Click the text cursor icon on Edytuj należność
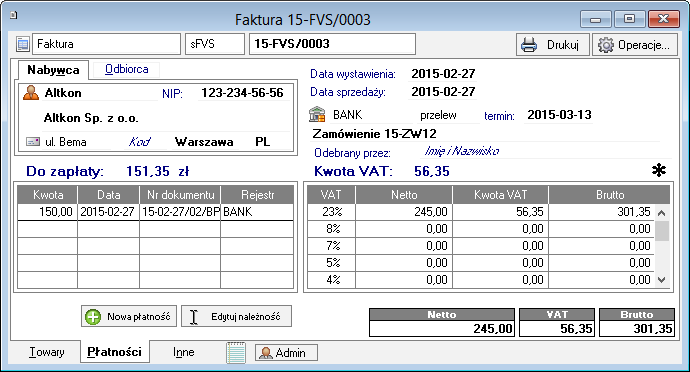690x372 pixels. coord(194,317)
